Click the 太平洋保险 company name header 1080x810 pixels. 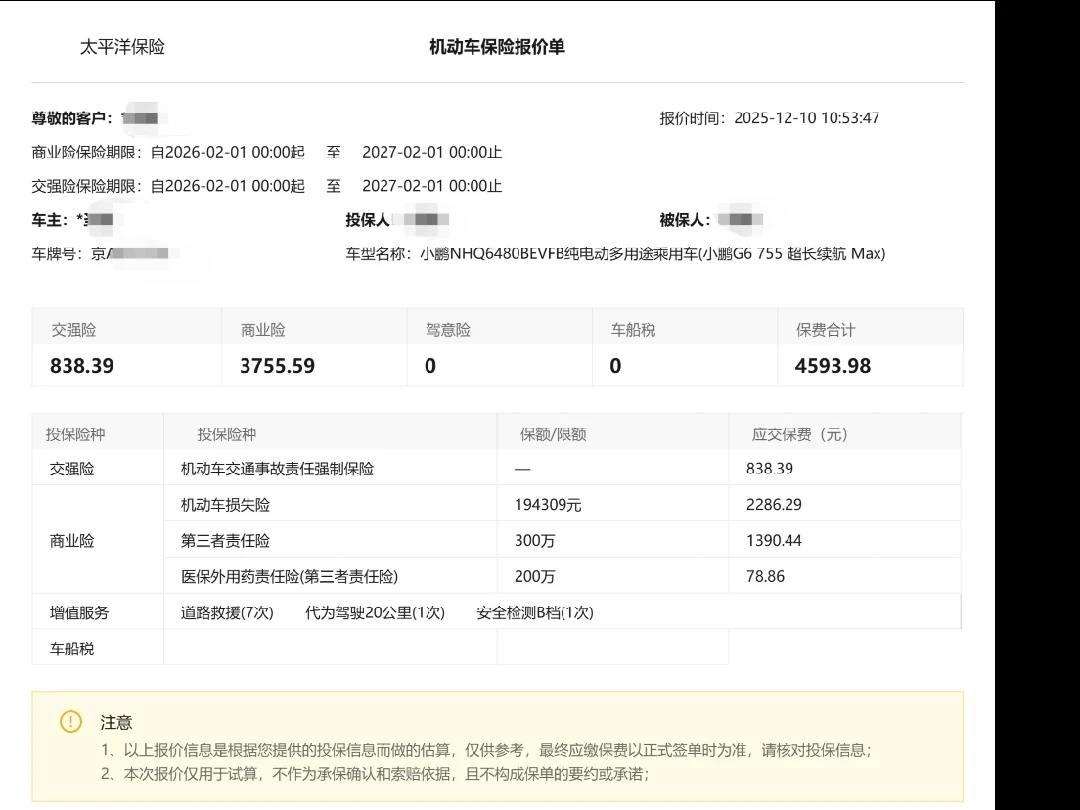122,47
